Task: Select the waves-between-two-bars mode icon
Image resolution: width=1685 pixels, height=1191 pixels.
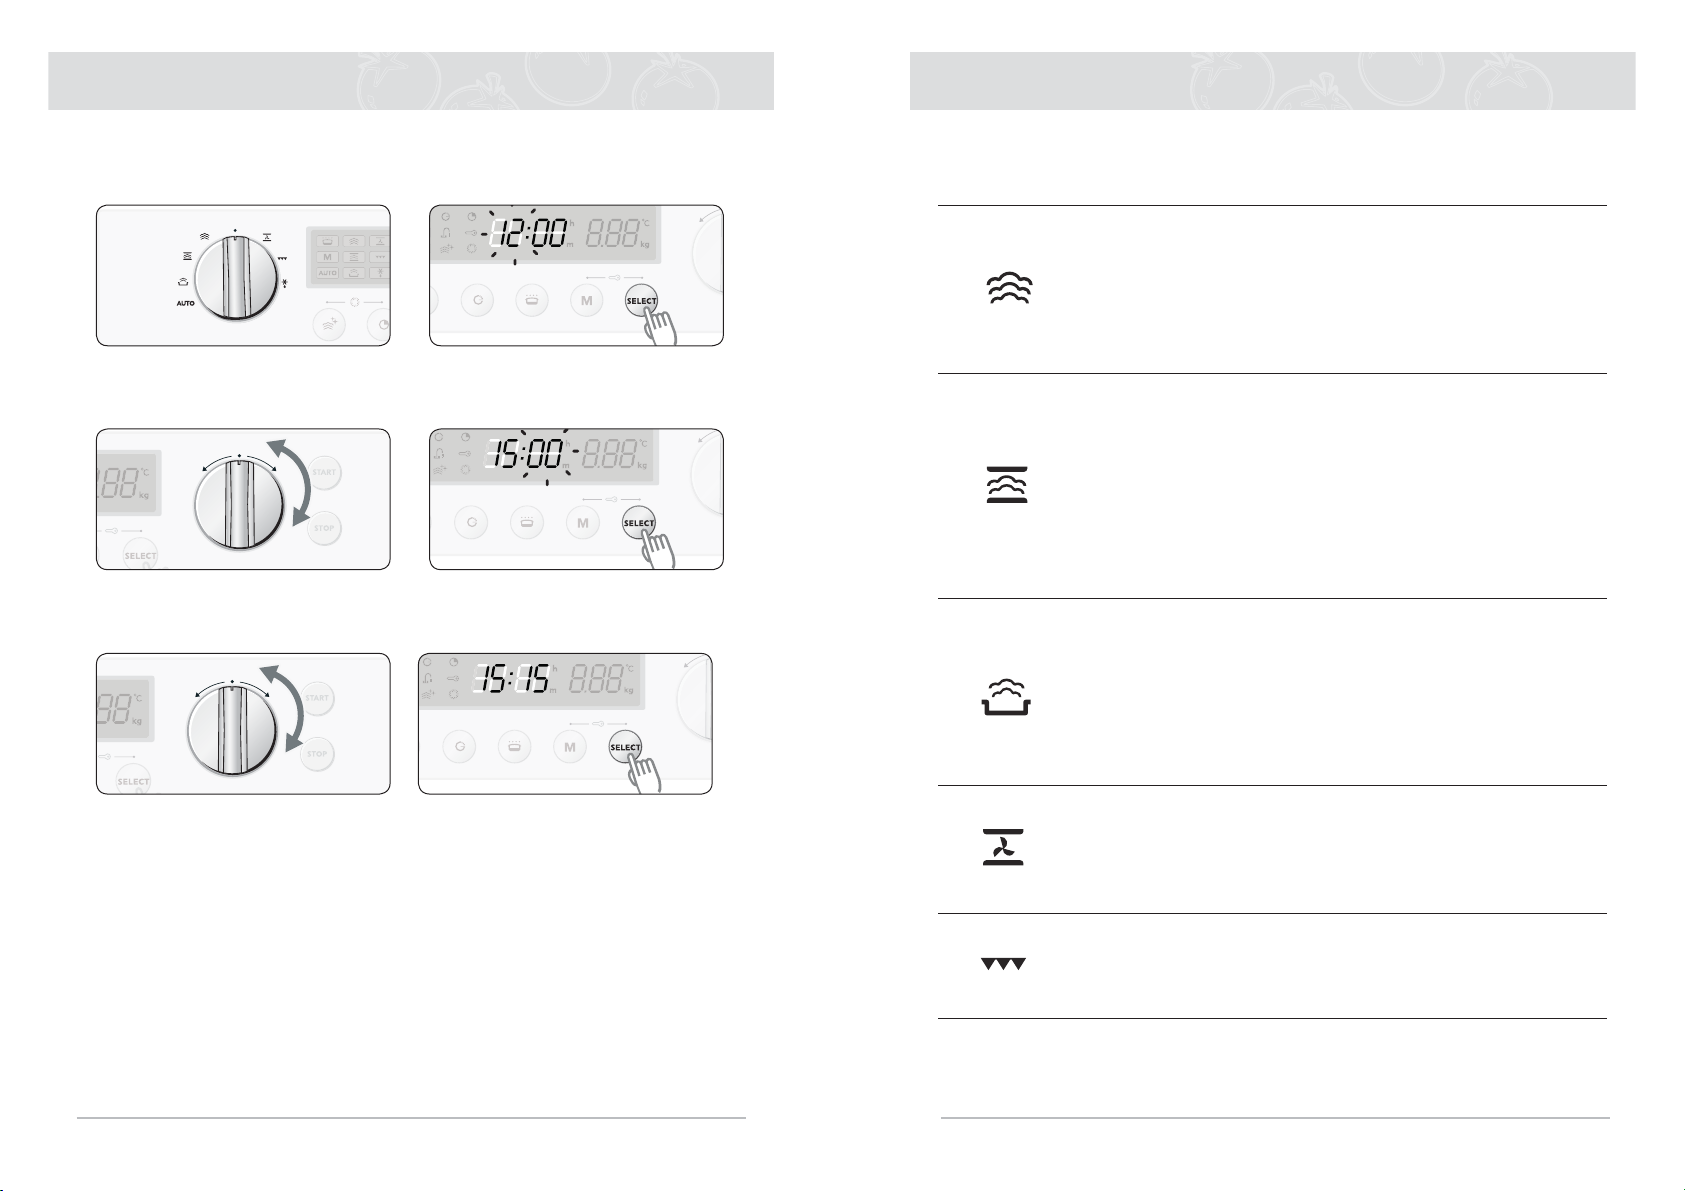Action: (x=1006, y=484)
